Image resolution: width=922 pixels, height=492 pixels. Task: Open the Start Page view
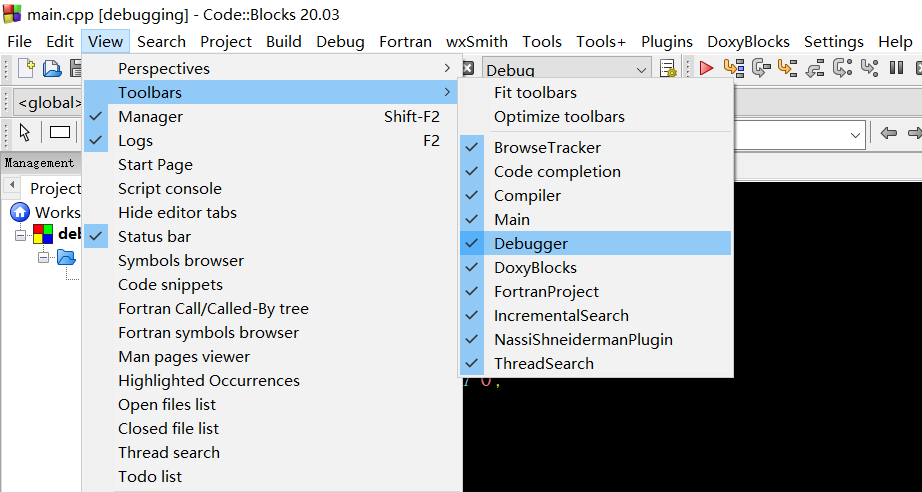pyautogui.click(x=271, y=165)
